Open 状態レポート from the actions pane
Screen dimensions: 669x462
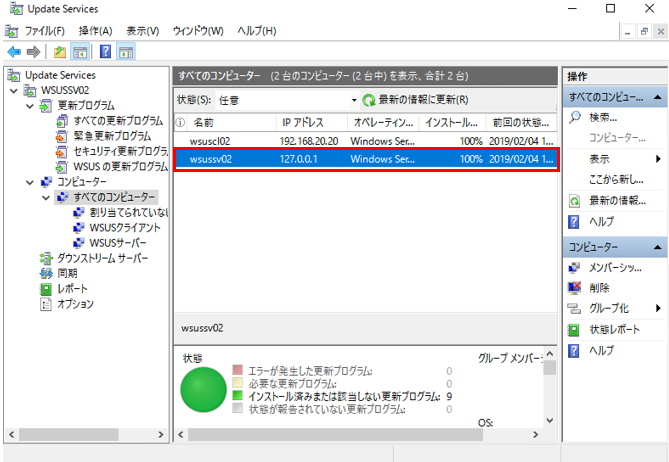click(614, 329)
